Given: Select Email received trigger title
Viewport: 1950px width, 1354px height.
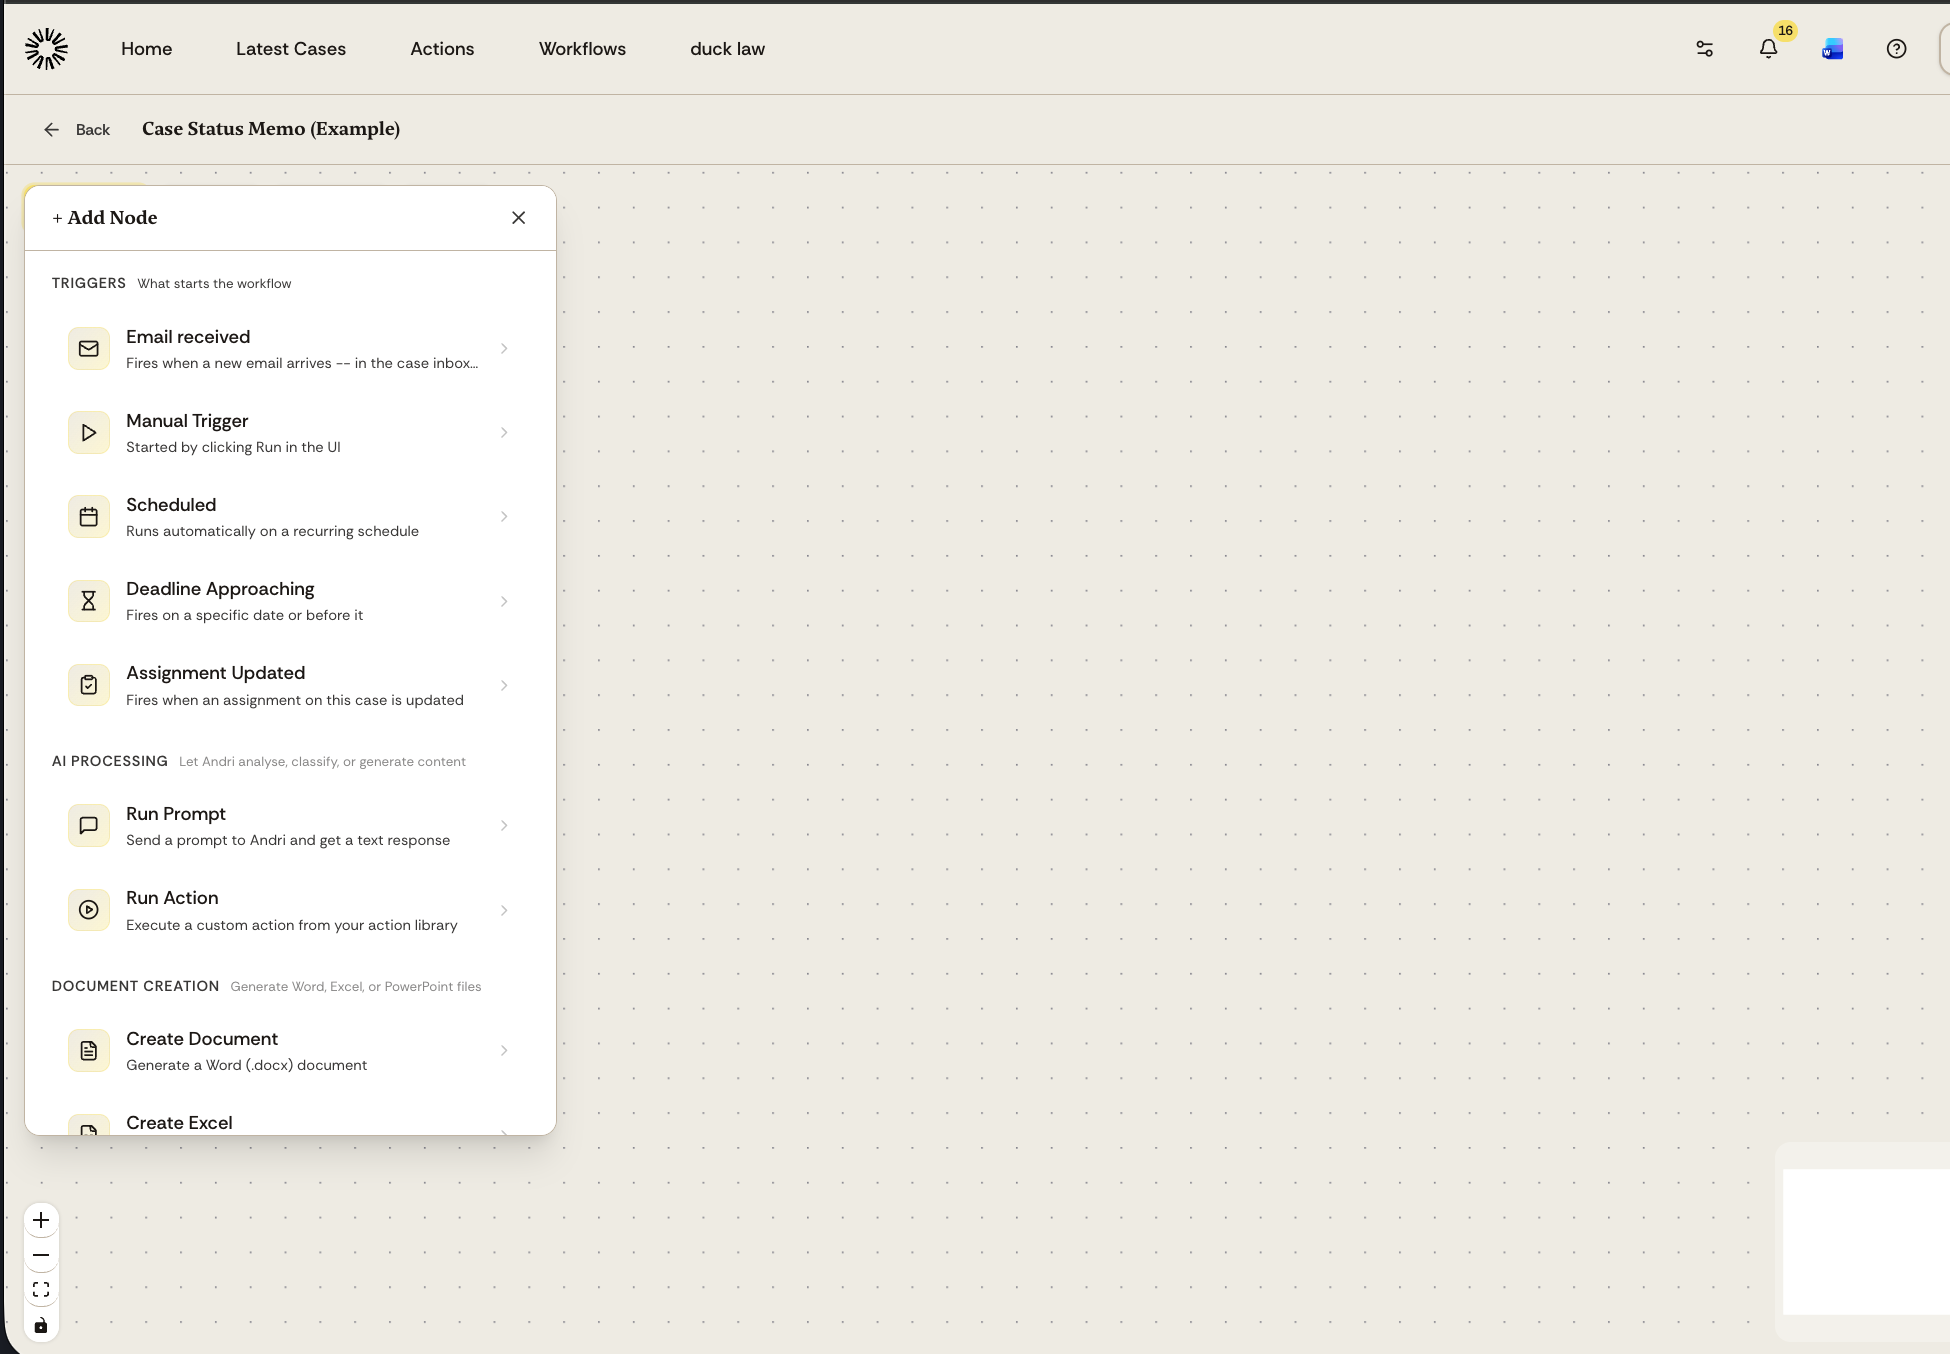Looking at the screenshot, I should click(x=188, y=337).
